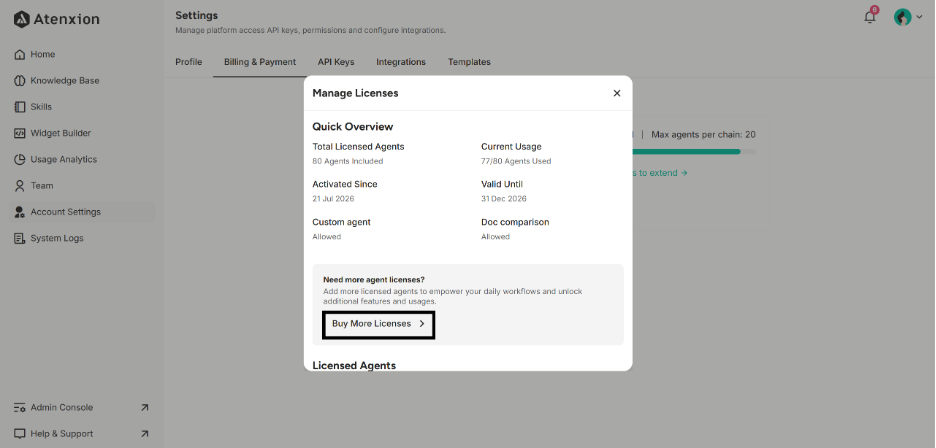
Task: Click the "Activated Since" label
Action: tap(345, 185)
